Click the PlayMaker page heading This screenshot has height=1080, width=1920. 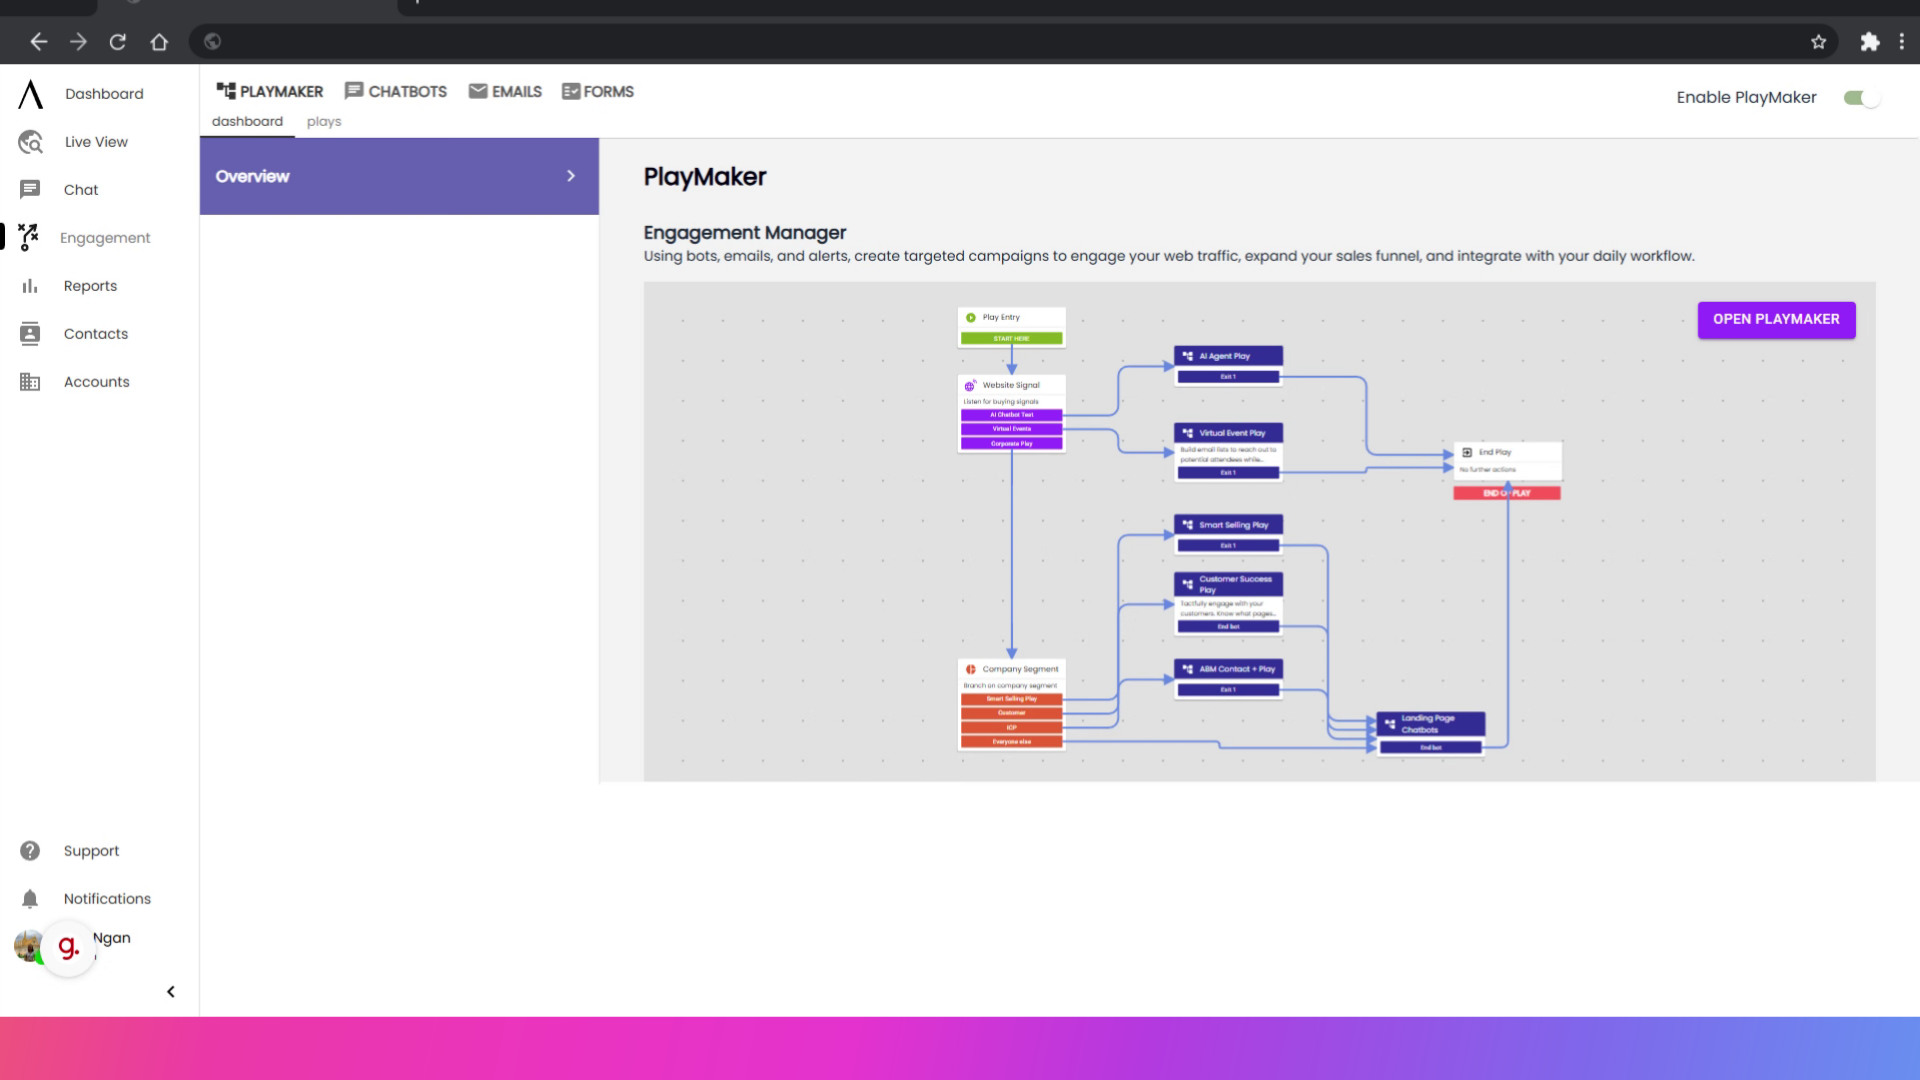pos(705,177)
